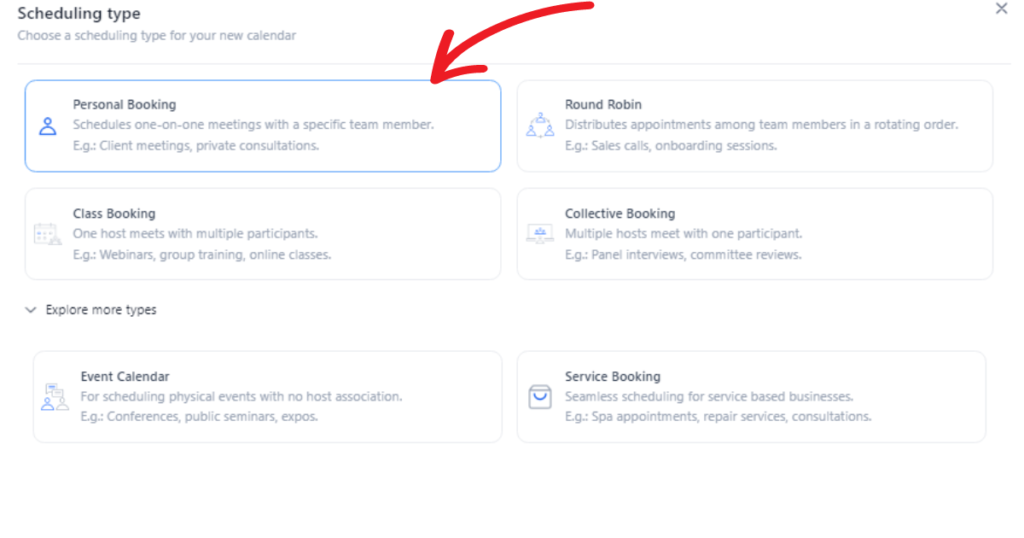Pick the Class Booking title text
The height and width of the screenshot is (538, 1024).
pos(114,214)
